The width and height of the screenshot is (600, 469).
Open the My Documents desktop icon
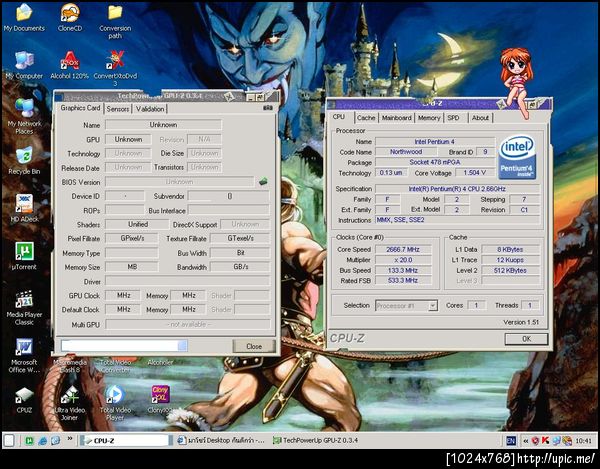point(24,17)
